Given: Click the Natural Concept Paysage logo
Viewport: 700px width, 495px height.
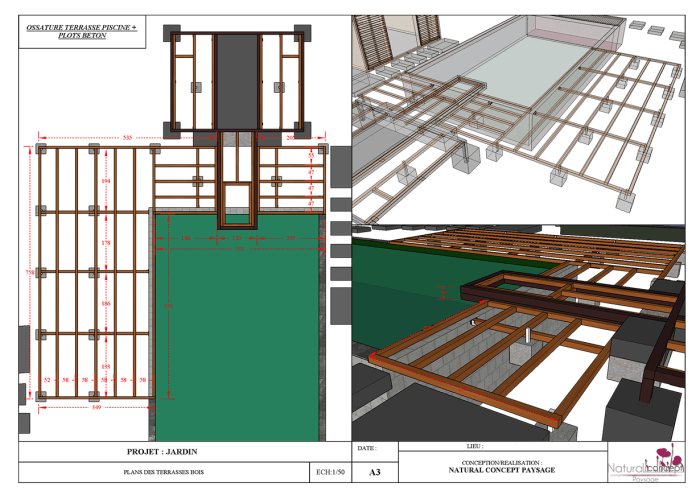Looking at the screenshot, I should (x=646, y=462).
